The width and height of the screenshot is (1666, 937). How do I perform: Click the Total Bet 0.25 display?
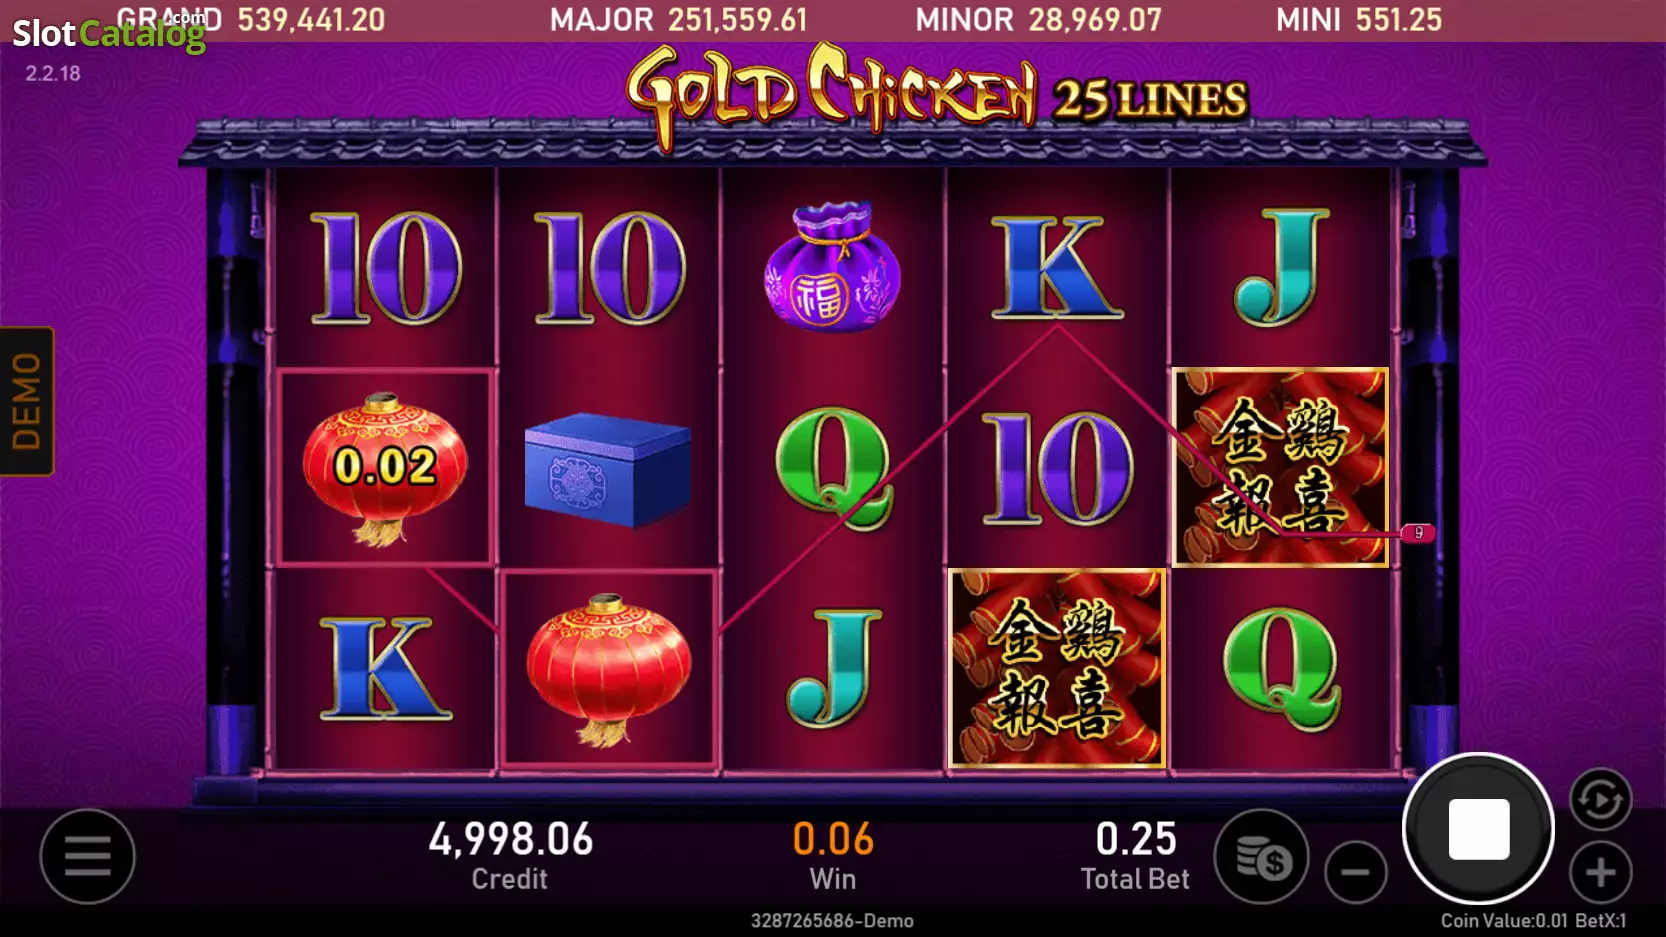point(1135,855)
